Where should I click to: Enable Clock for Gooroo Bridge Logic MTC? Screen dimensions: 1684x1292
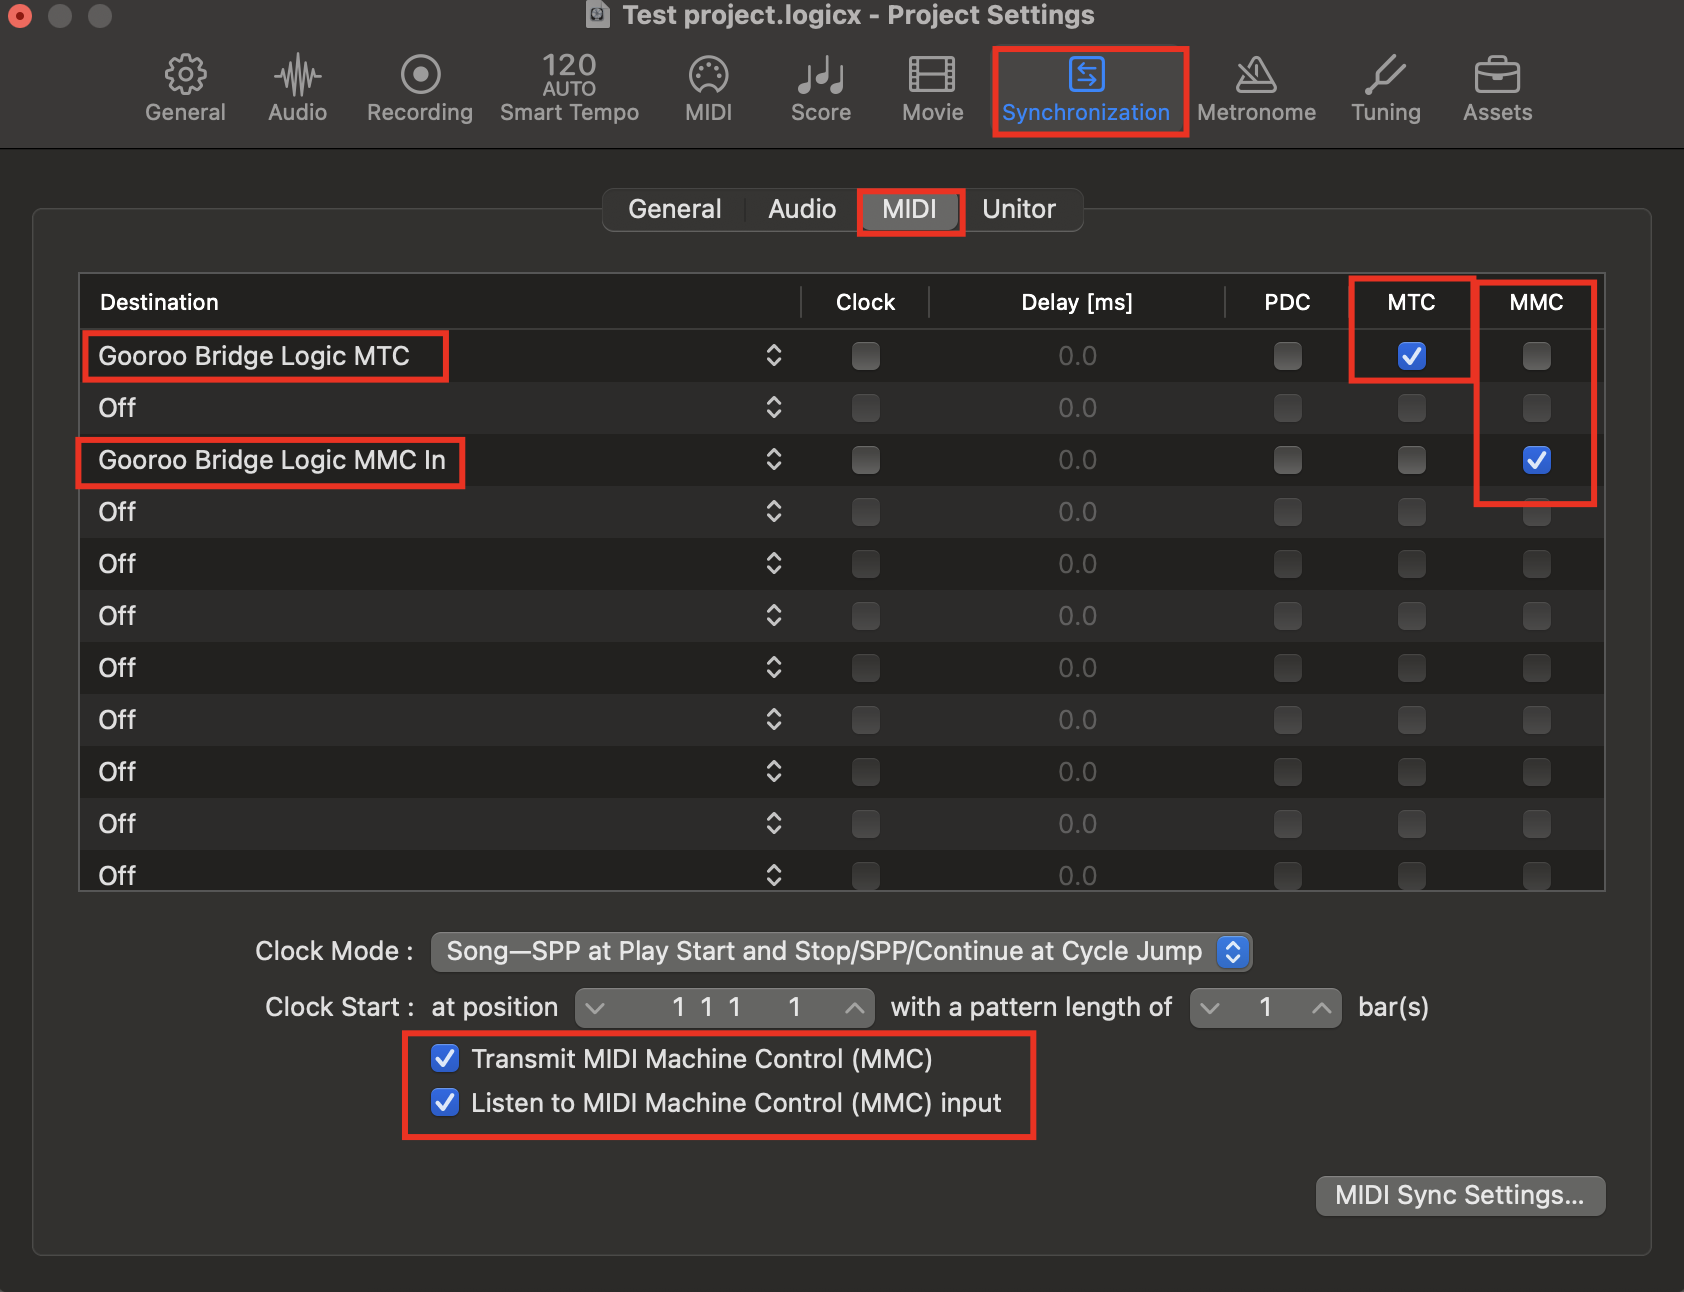(x=866, y=356)
